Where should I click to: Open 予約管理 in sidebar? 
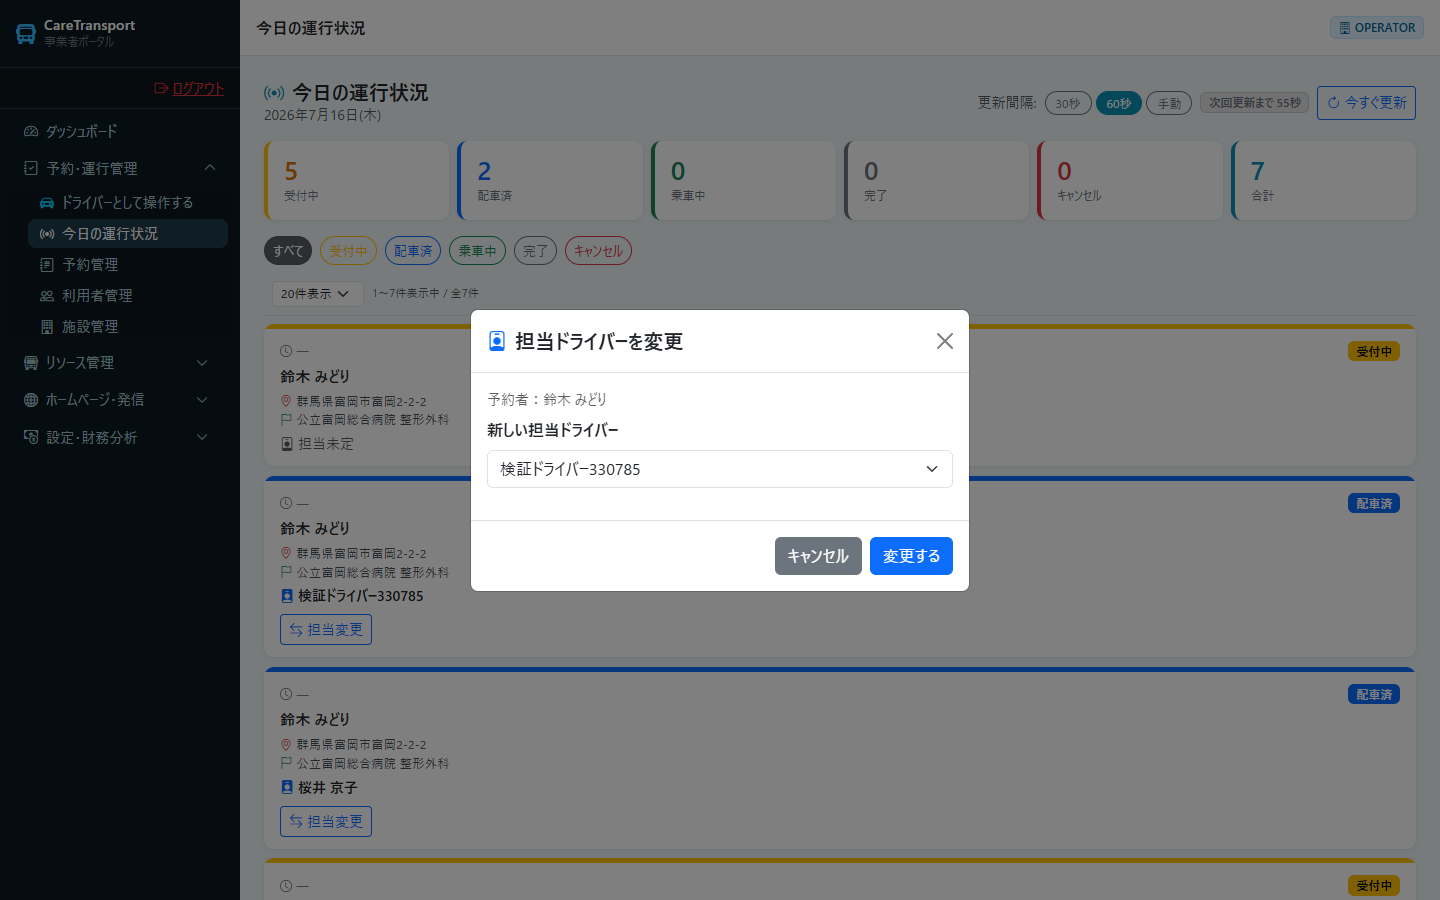(x=128, y=264)
